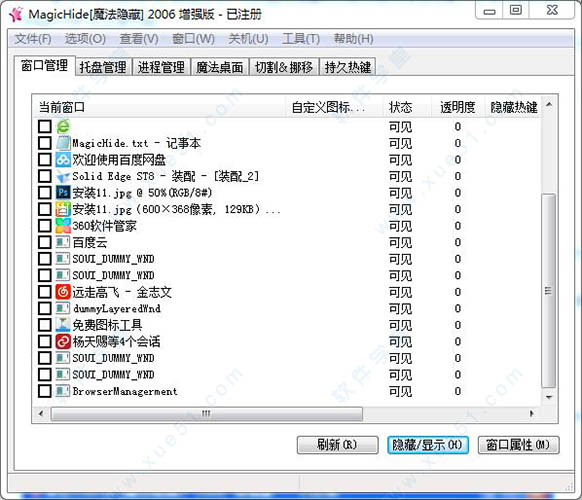This screenshot has height=500, width=582.
Task: Click the image viewer icon beside 安装11.jpg (600×368像素
Action: coord(63,209)
